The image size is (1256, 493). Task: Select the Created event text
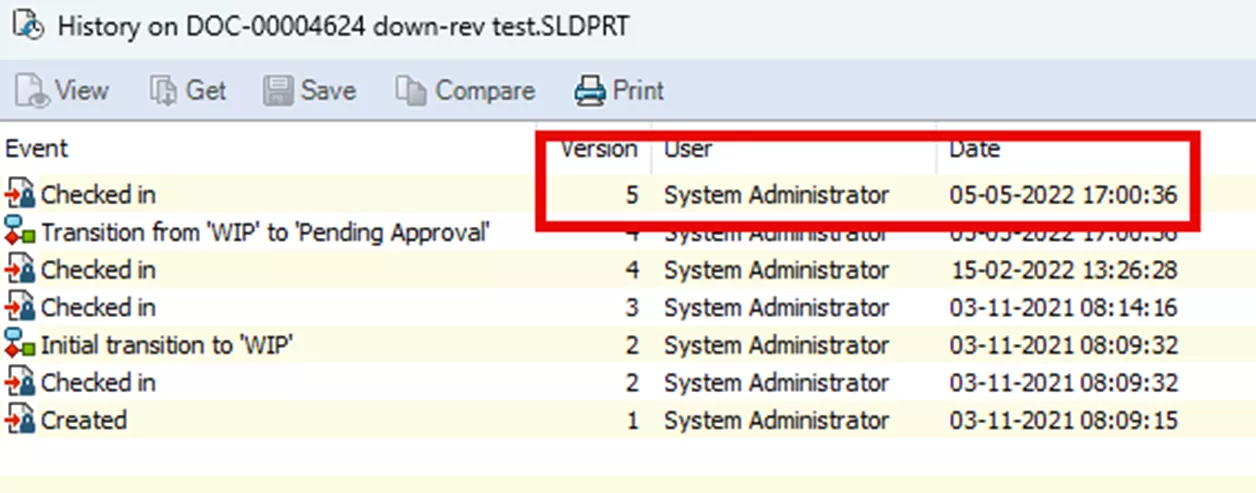click(x=84, y=420)
